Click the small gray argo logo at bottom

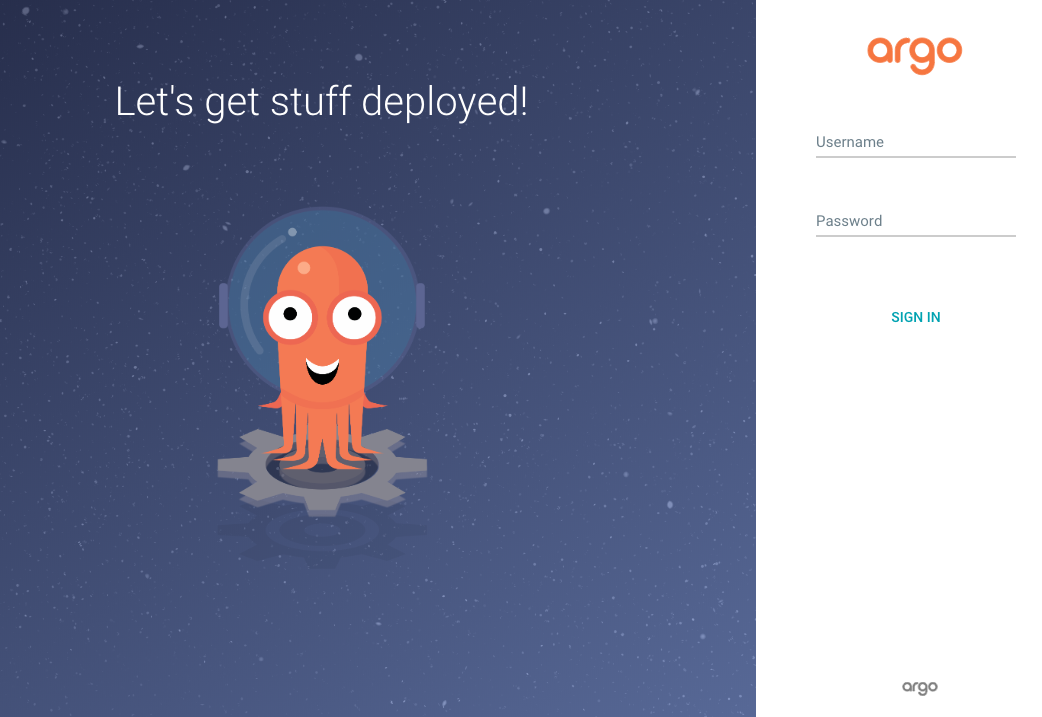pyautogui.click(x=920, y=687)
